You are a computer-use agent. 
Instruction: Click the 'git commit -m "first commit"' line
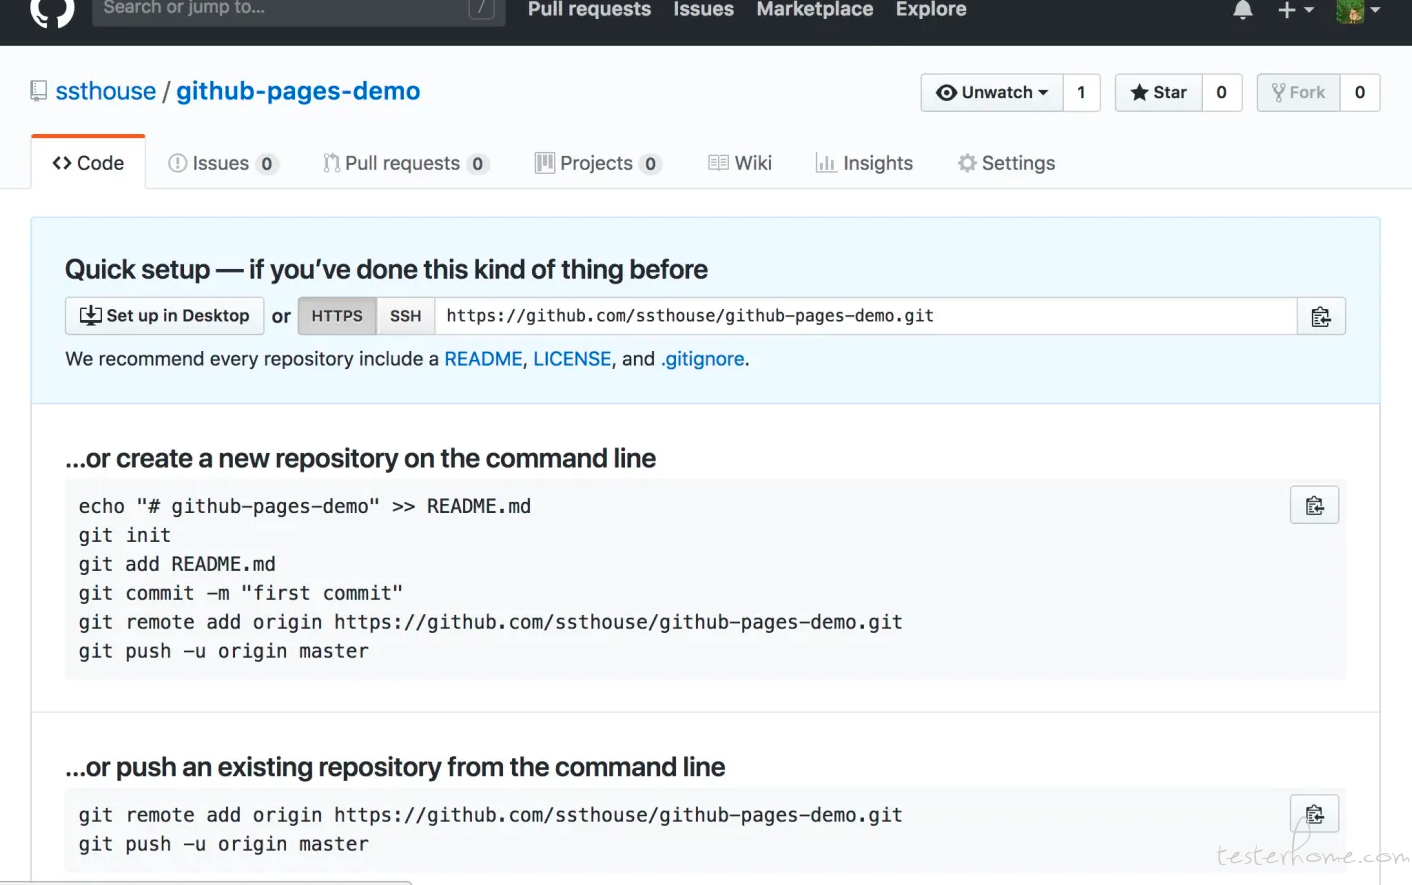tap(241, 593)
